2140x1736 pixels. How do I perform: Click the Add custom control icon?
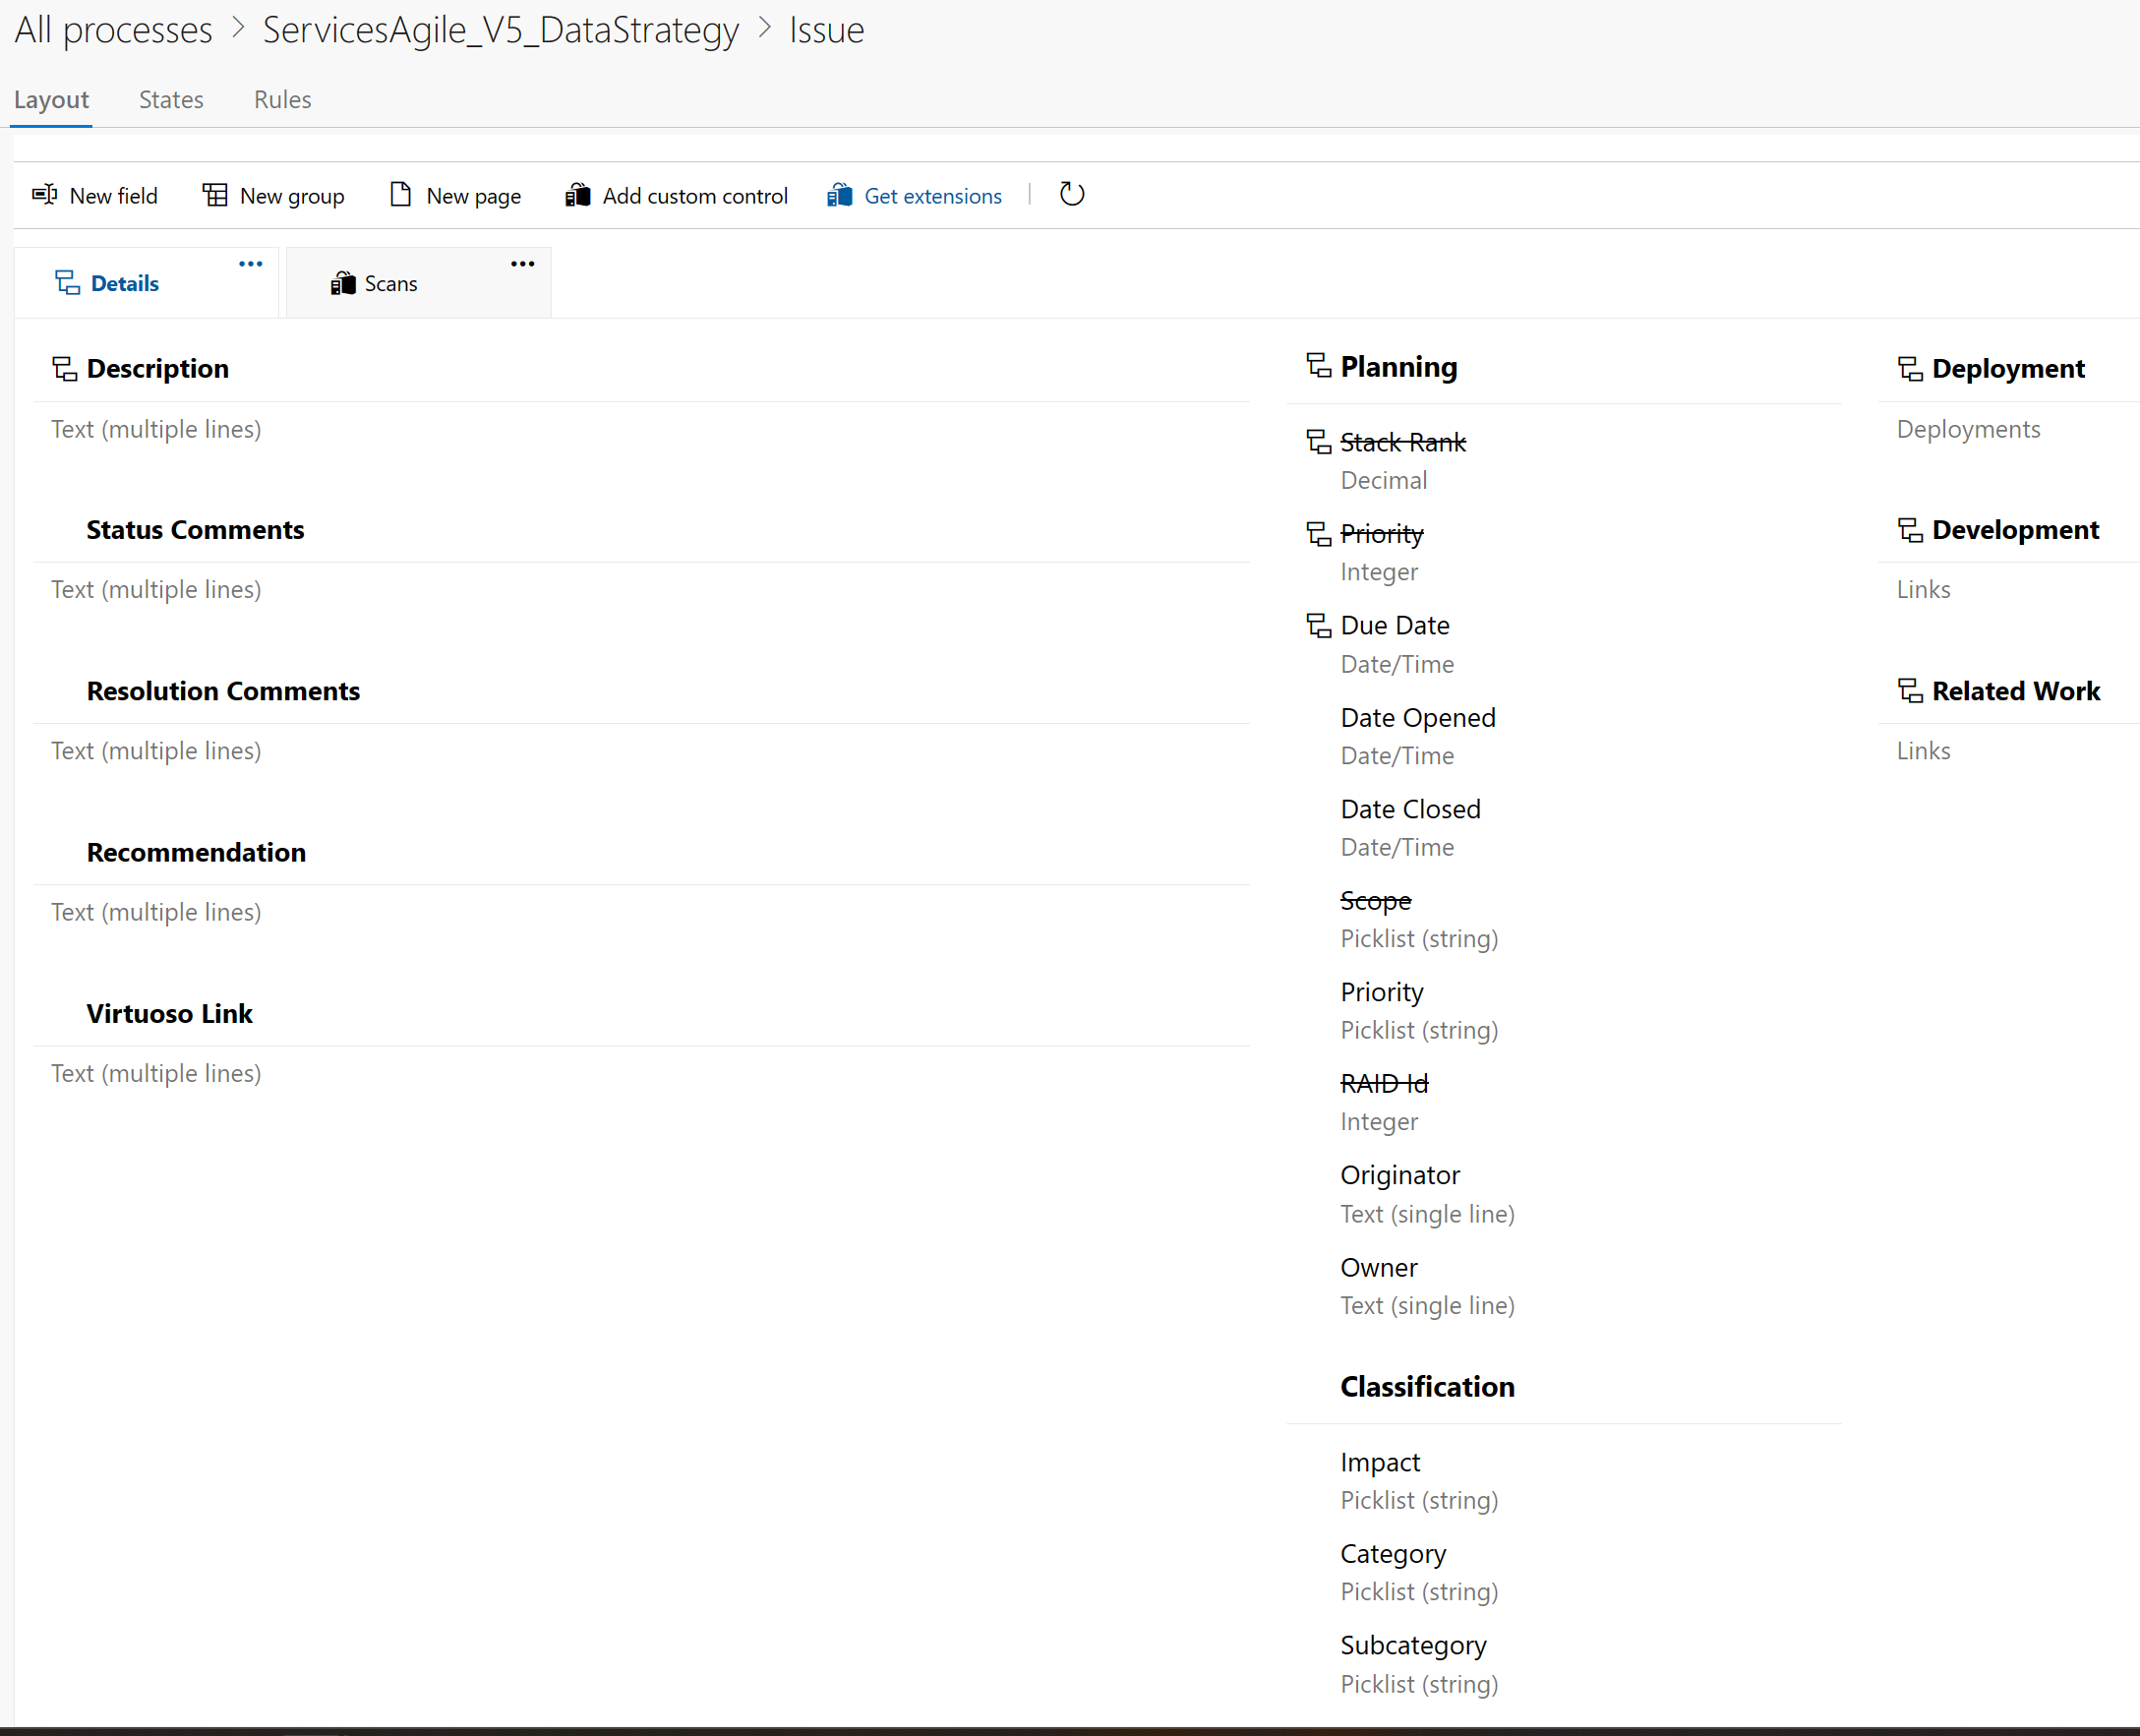coord(577,195)
